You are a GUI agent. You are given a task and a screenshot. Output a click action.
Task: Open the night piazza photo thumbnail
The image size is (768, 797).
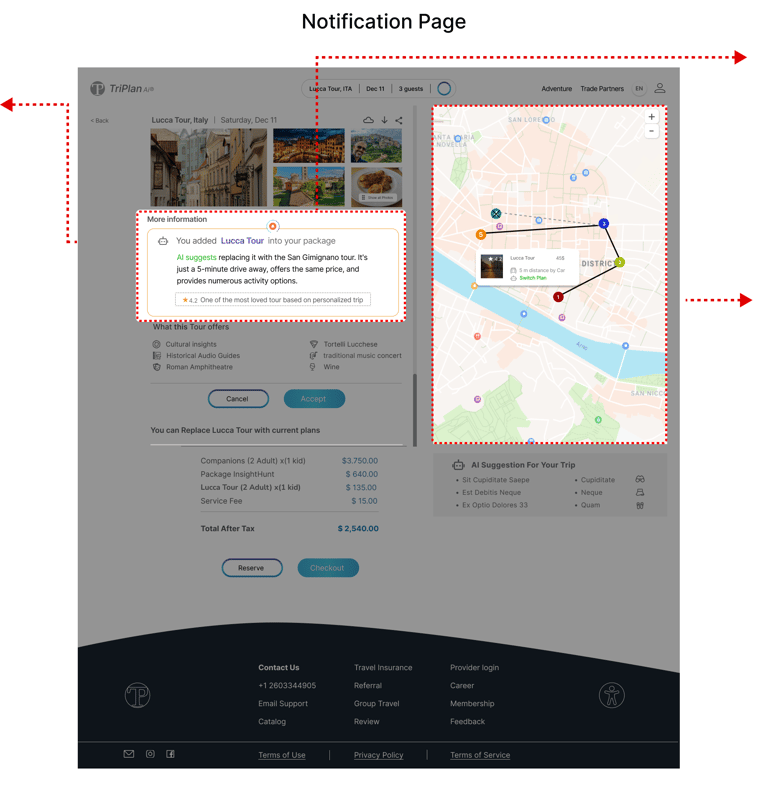click(309, 145)
